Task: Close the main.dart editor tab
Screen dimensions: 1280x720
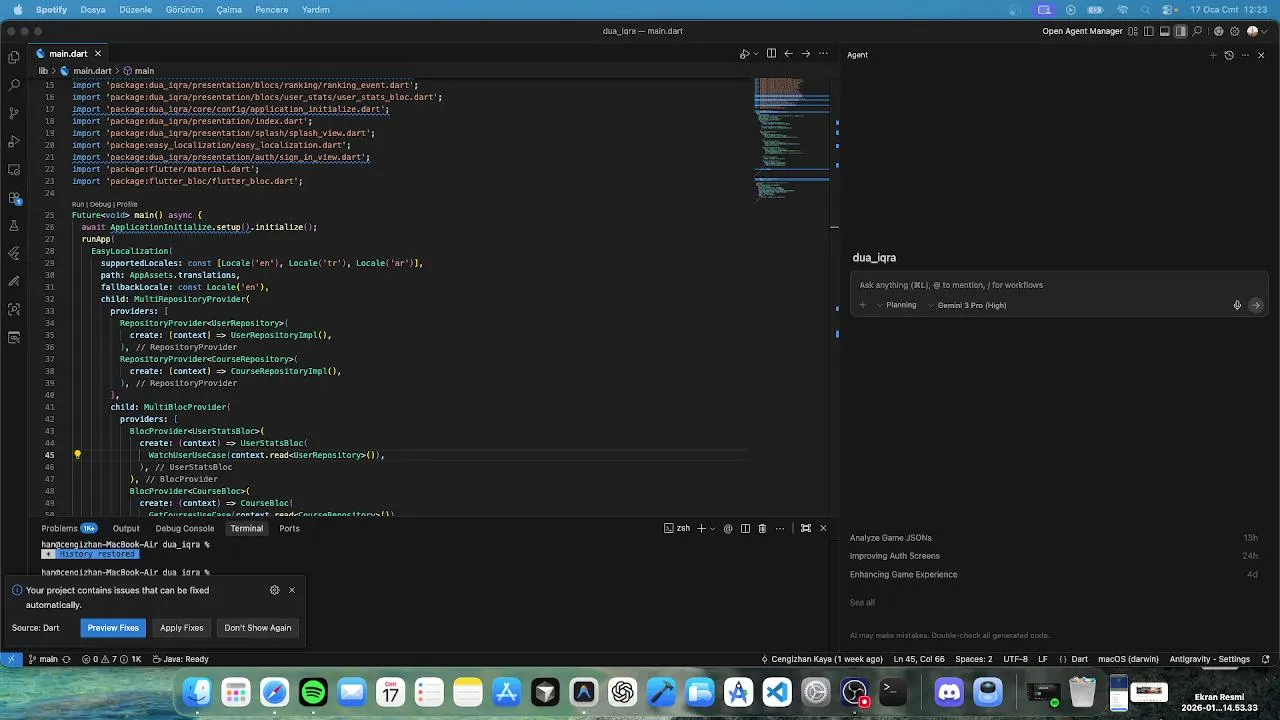Action: [x=99, y=54]
